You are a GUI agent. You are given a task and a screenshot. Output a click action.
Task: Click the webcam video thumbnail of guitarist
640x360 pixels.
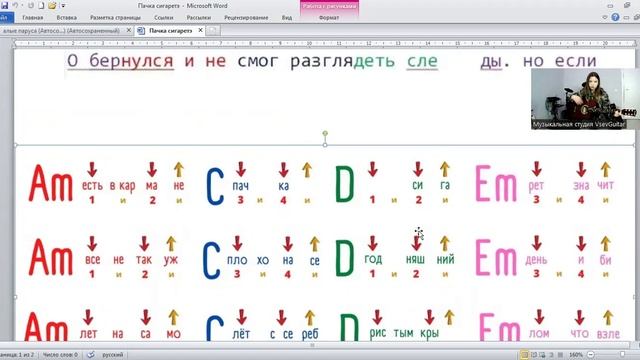[x=585, y=99]
